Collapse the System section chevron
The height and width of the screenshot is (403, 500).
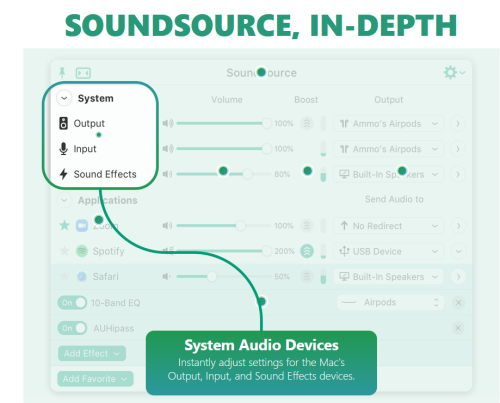[64, 98]
